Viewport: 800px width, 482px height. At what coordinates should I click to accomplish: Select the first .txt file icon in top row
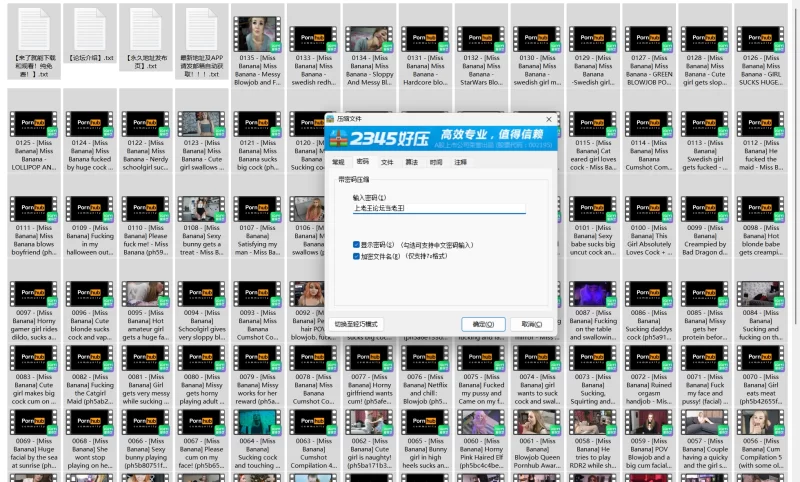pos(34,29)
